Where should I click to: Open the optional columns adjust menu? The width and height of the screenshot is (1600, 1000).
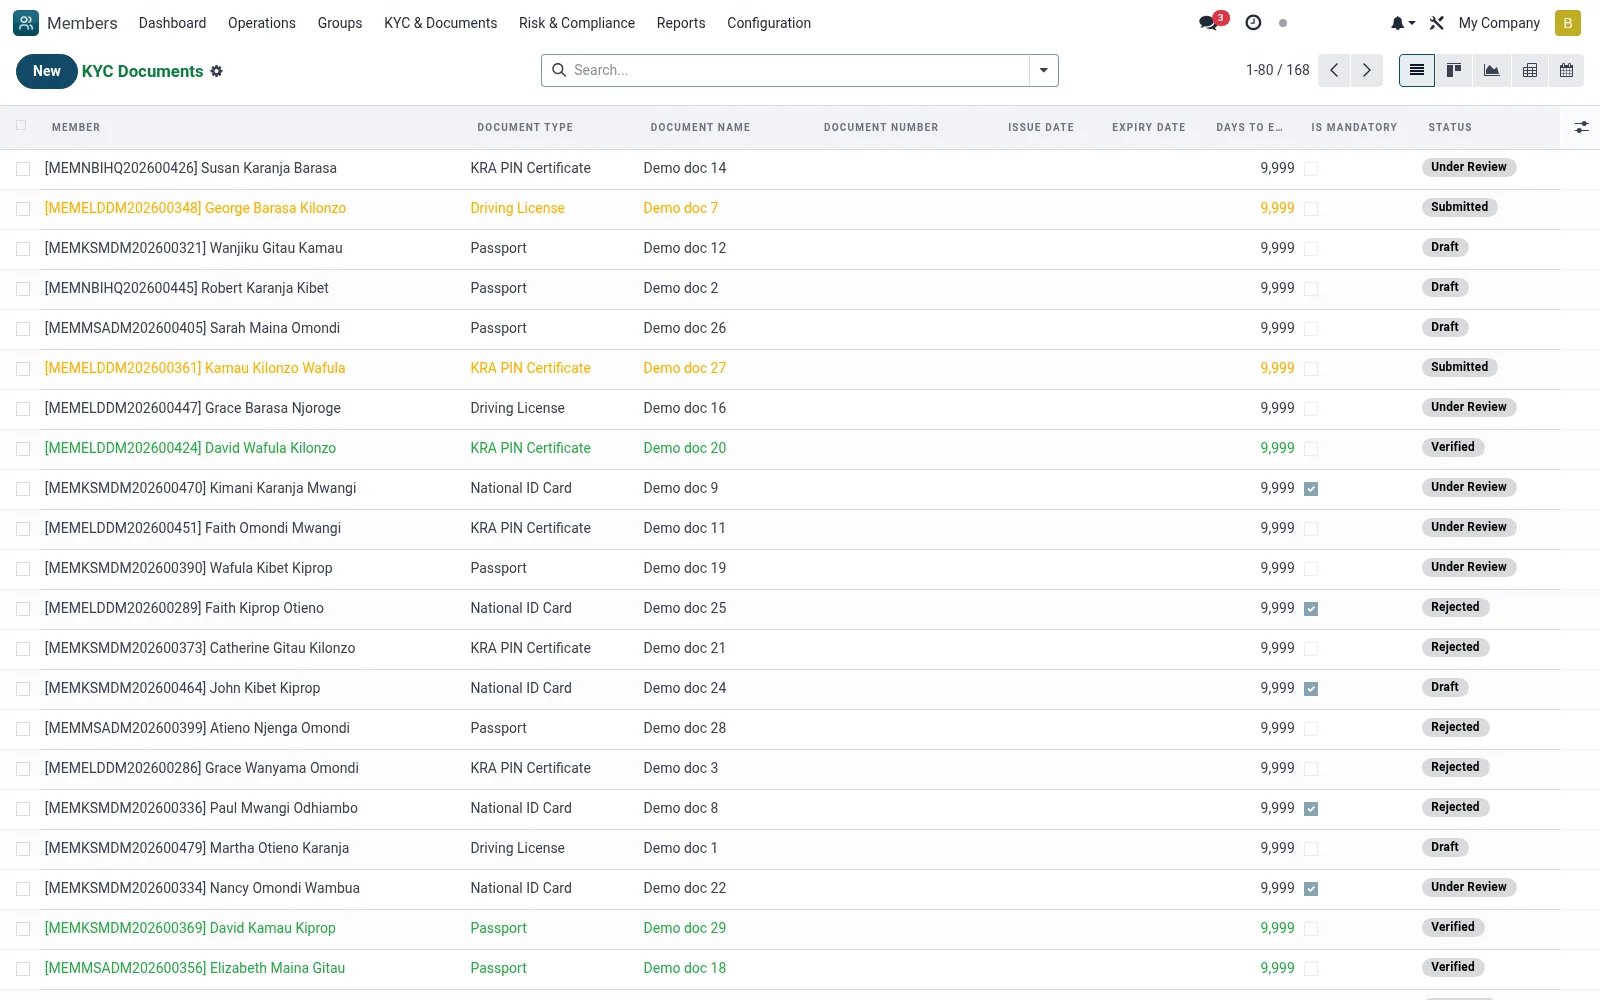pyautogui.click(x=1581, y=127)
